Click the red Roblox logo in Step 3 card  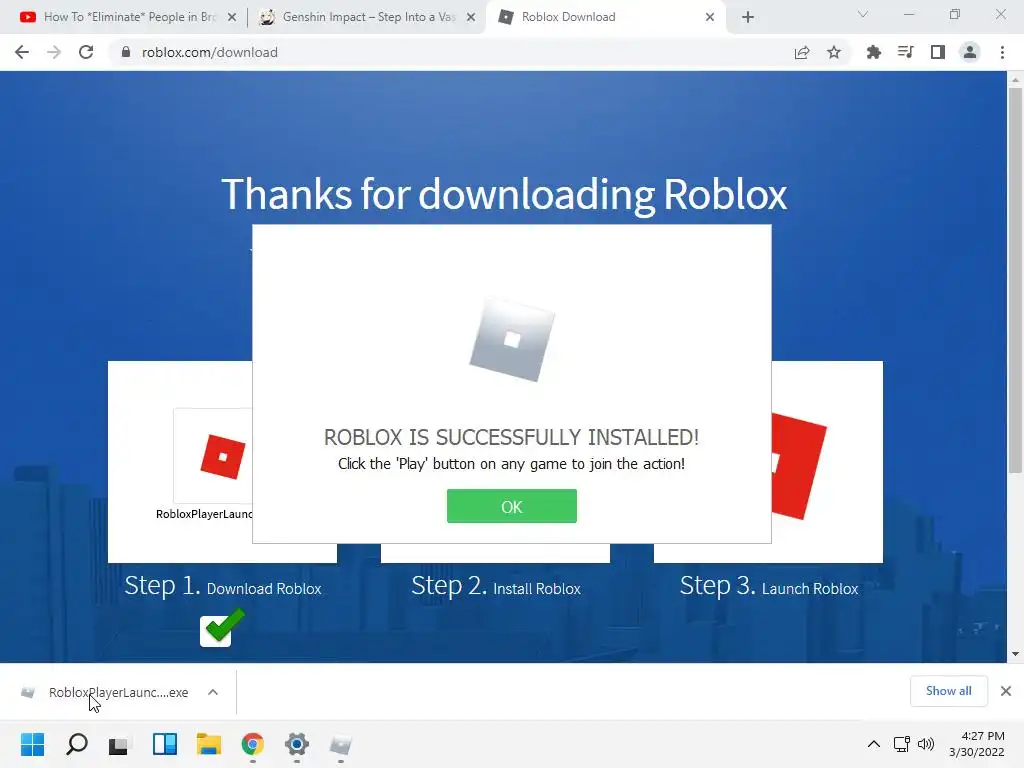[x=799, y=466]
